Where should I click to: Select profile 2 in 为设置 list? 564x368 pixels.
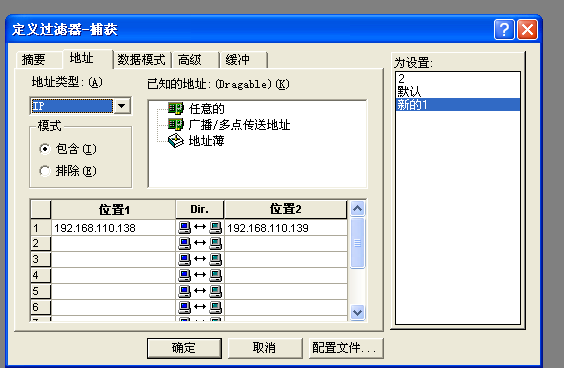(x=458, y=78)
